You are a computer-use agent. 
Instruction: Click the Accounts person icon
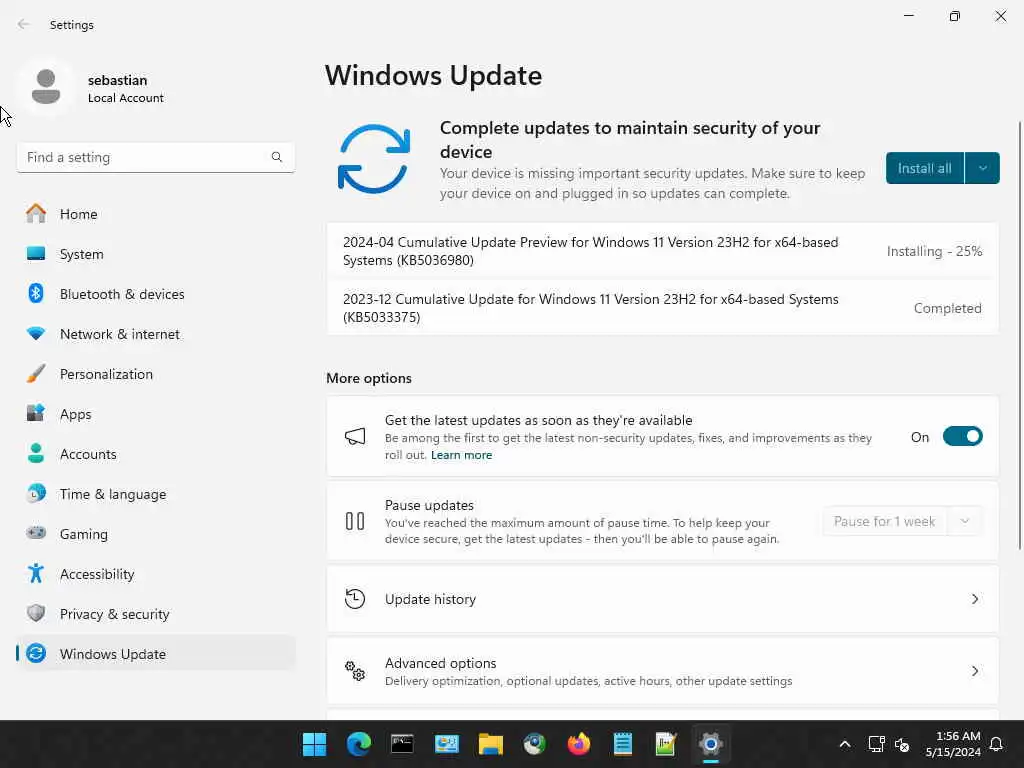[36, 453]
